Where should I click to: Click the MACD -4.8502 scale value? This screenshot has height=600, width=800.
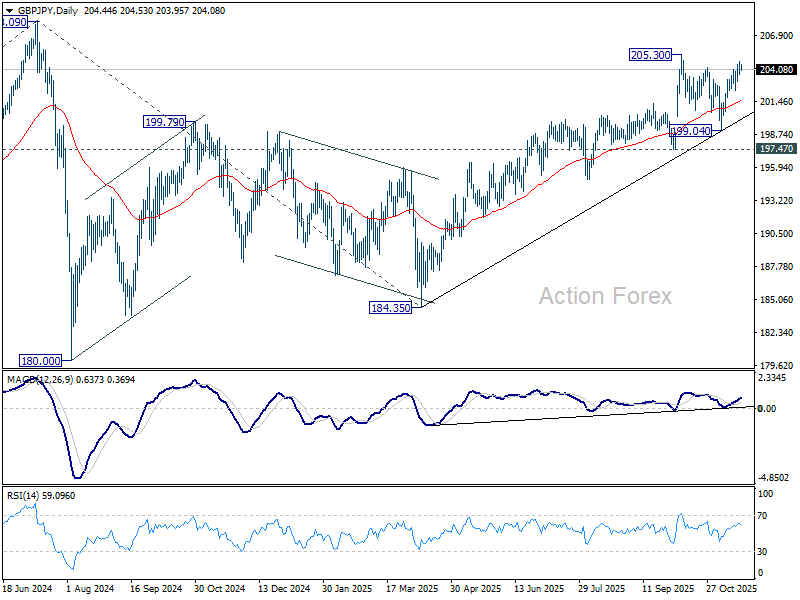click(773, 478)
